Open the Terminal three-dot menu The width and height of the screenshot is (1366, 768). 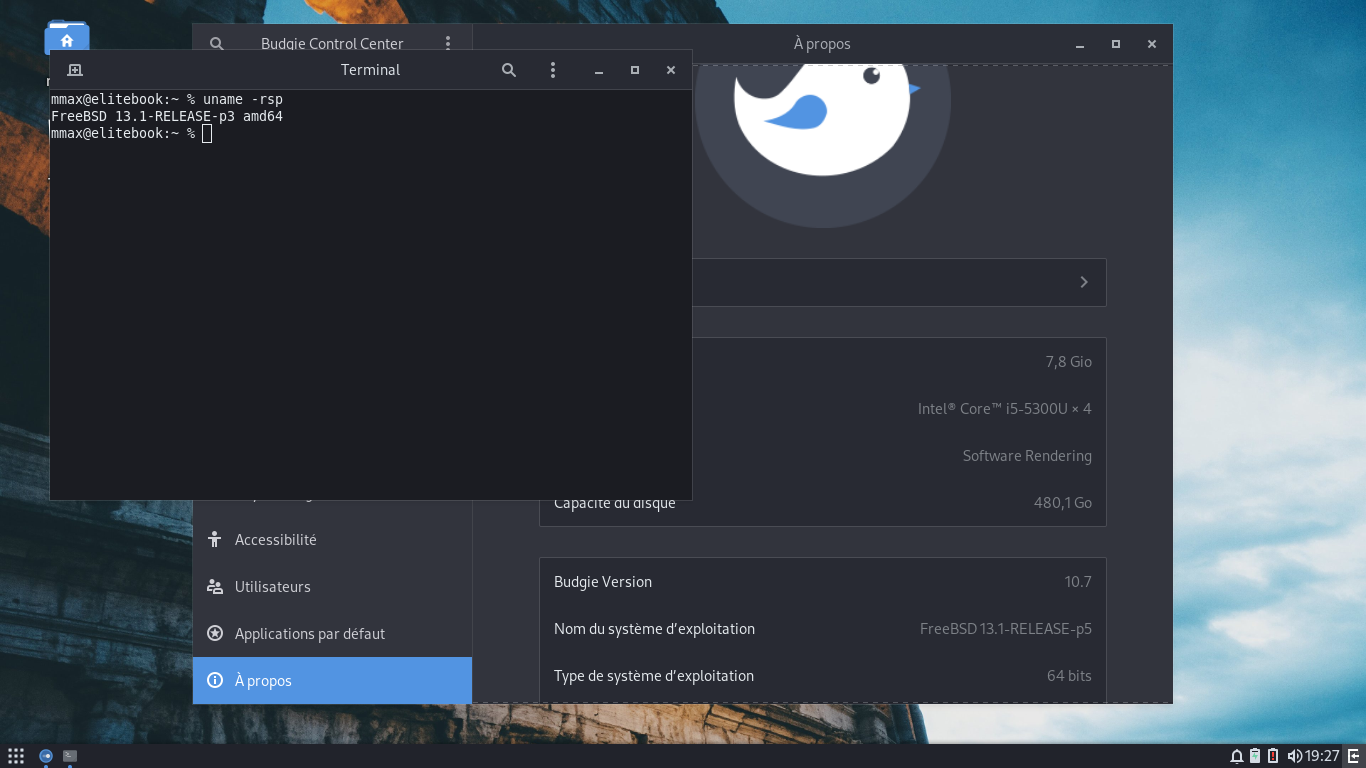553,70
